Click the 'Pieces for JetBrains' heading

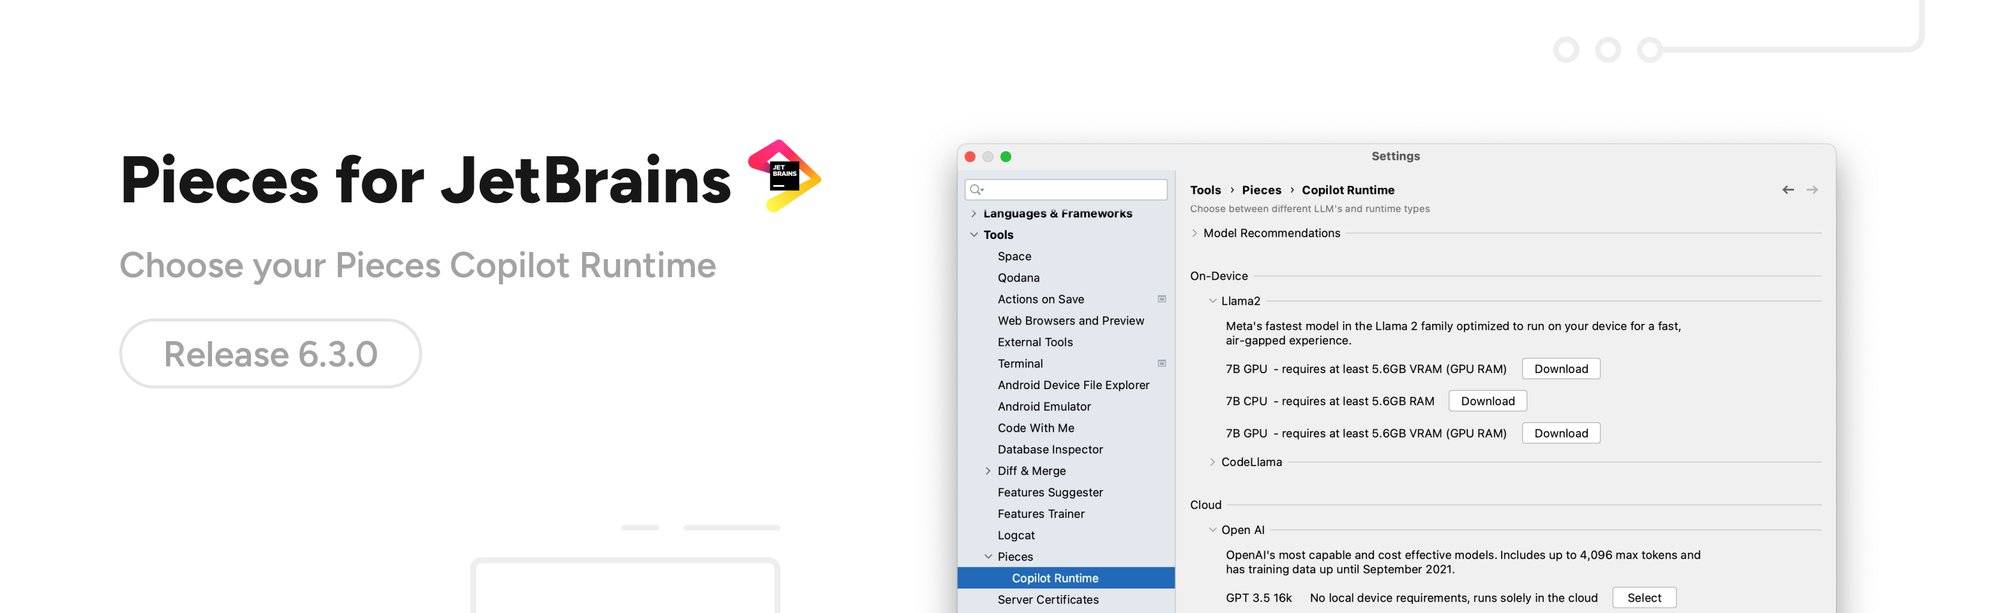[x=426, y=181]
